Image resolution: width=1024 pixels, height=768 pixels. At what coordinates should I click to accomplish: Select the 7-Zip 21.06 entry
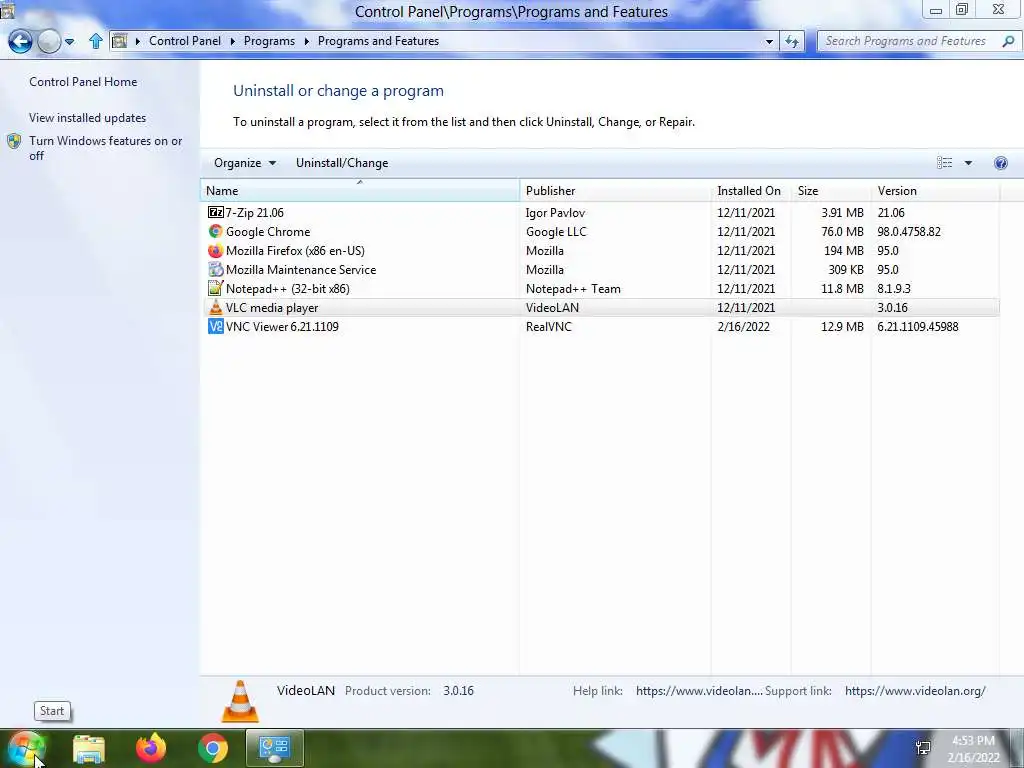tap(255, 212)
